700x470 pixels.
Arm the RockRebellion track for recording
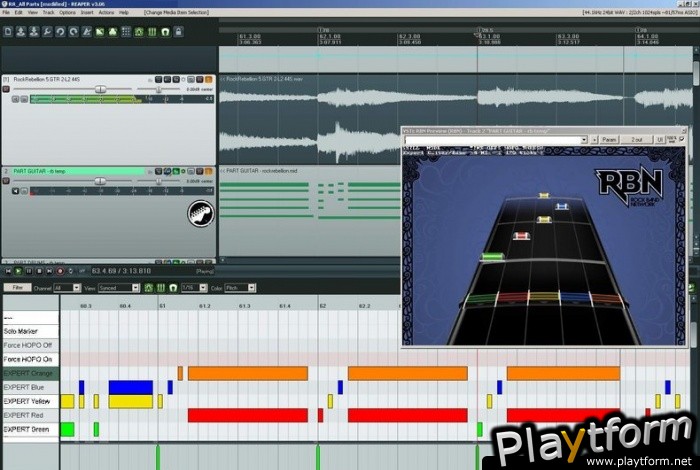6,89
